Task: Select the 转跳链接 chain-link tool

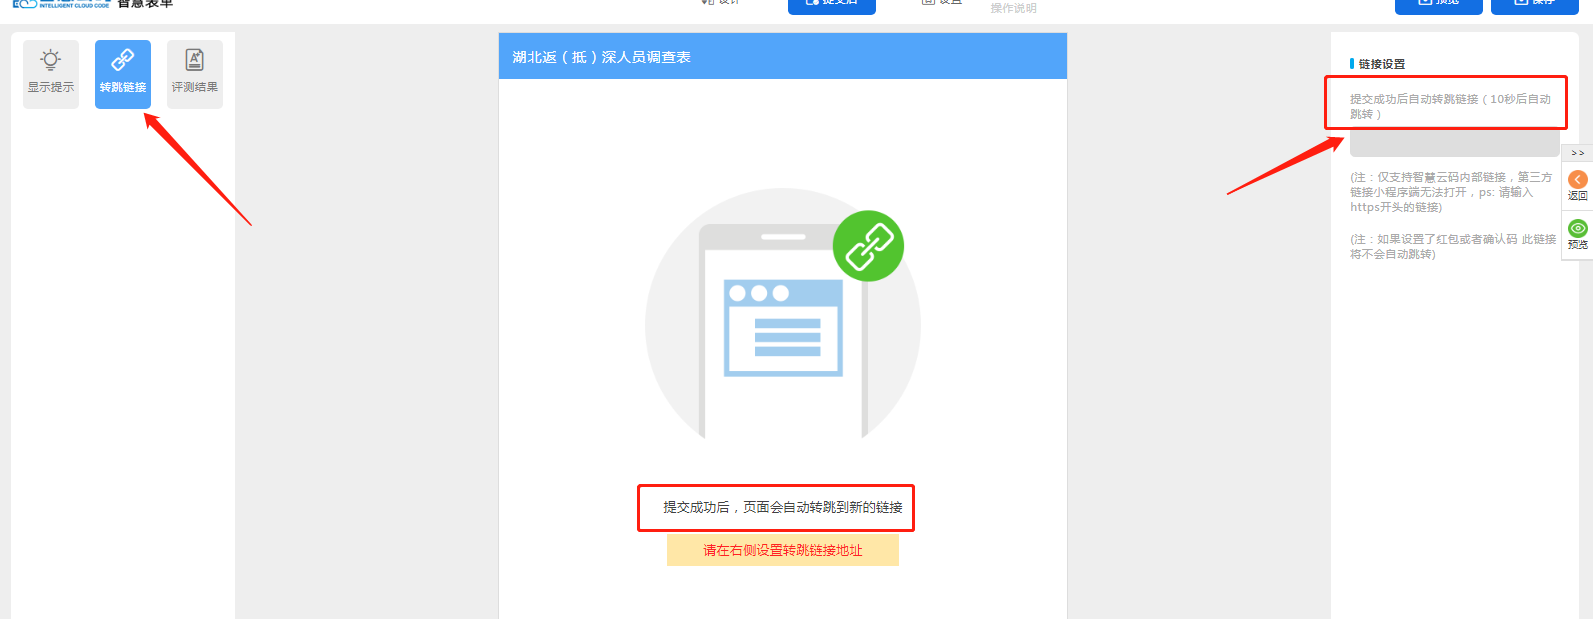Action: point(123,74)
